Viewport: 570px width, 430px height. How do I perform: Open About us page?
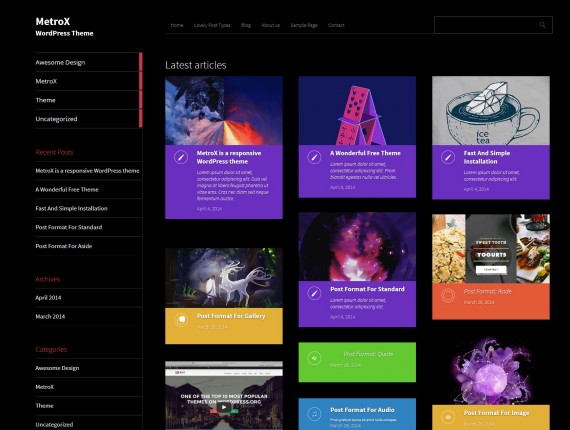point(270,25)
